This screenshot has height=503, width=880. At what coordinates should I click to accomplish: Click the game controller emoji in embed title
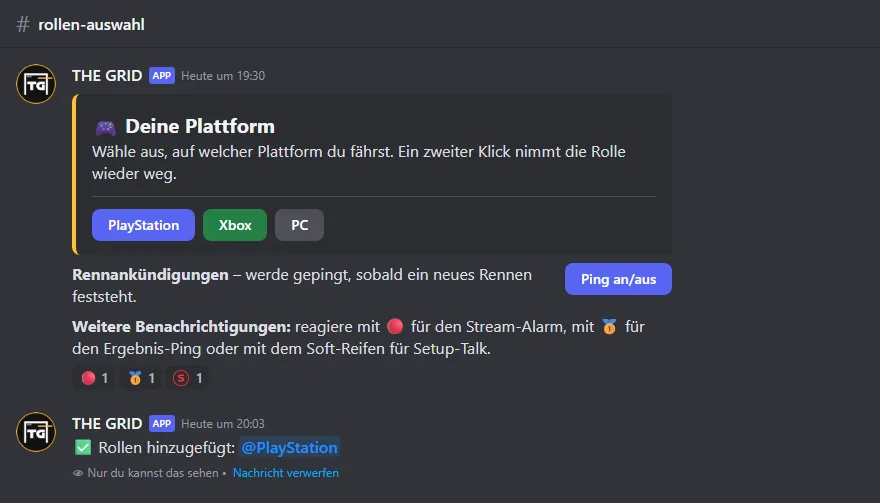[x=106, y=127]
